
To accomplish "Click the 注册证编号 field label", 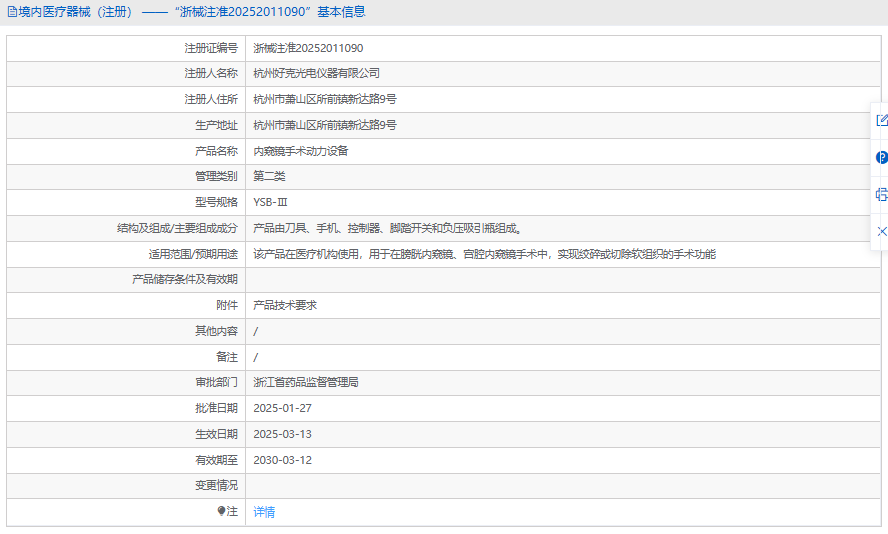I will tap(211, 48).
